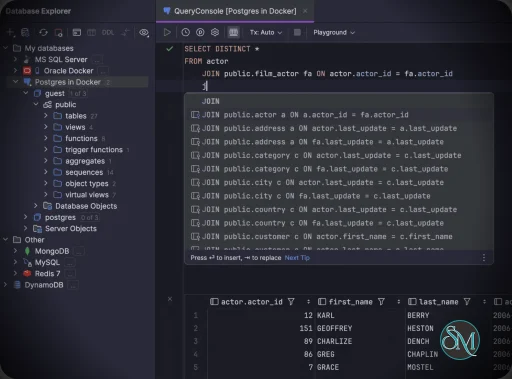The image size is (512, 379).
Task: Click the view parameters P icon
Action: 200,32
